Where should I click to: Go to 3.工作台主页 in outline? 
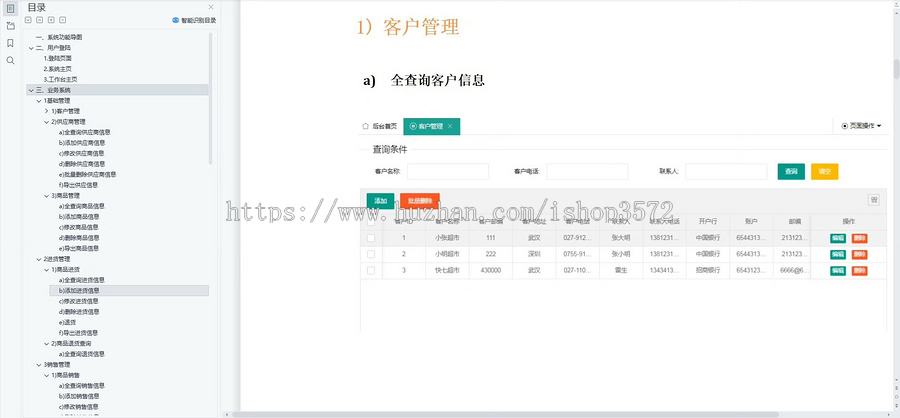click(x=60, y=79)
